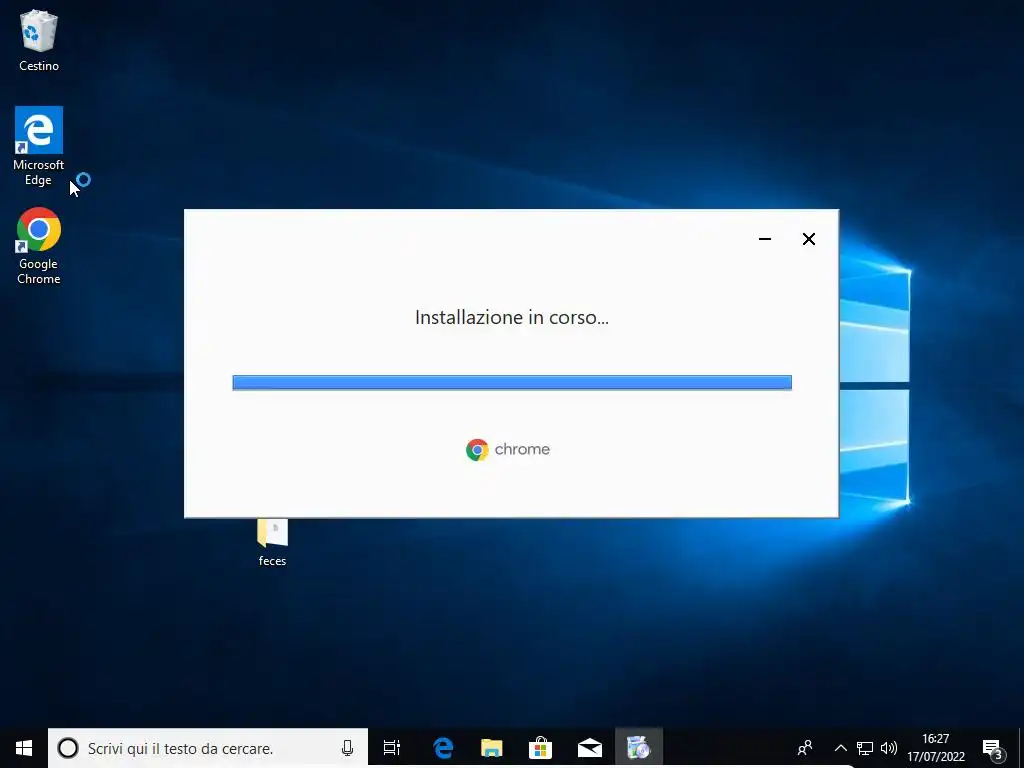Viewport: 1024px width, 768px height.
Task: Open the Mail app from taskbar
Action: pyautogui.click(x=590, y=748)
